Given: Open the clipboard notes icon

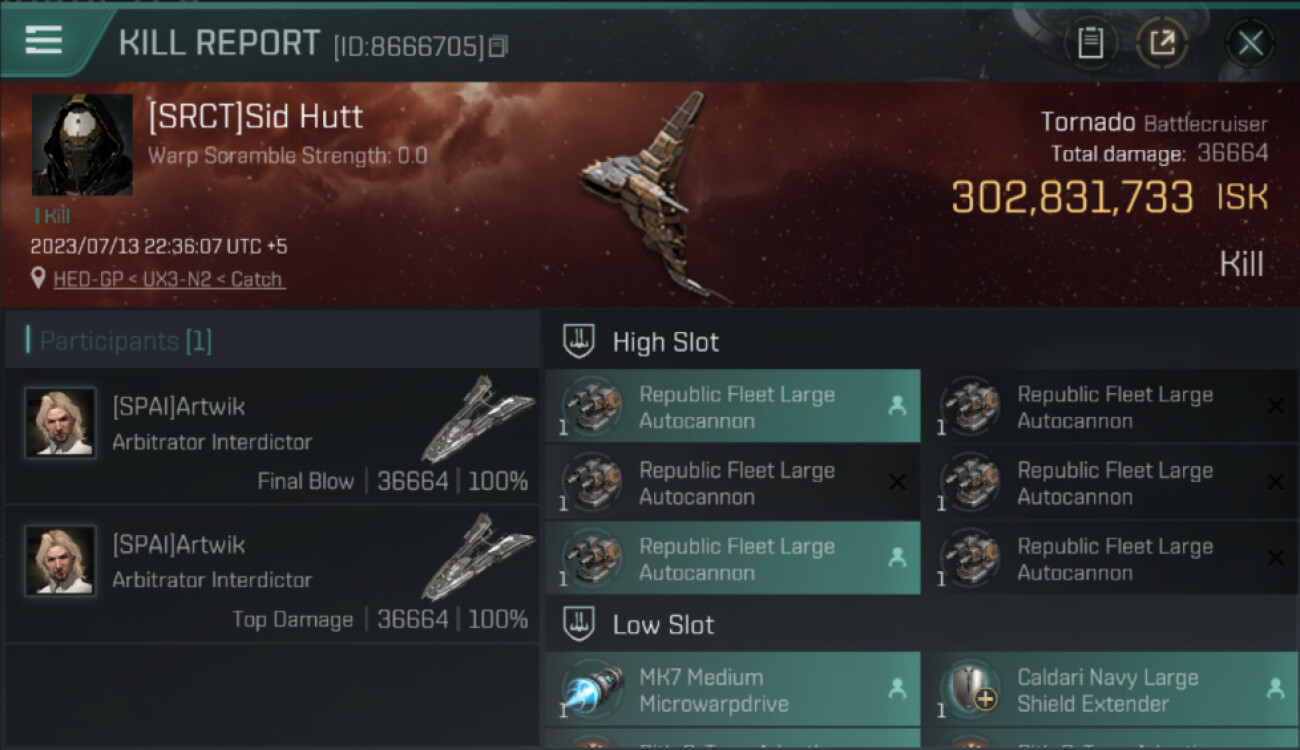Looking at the screenshot, I should pos(1090,43).
